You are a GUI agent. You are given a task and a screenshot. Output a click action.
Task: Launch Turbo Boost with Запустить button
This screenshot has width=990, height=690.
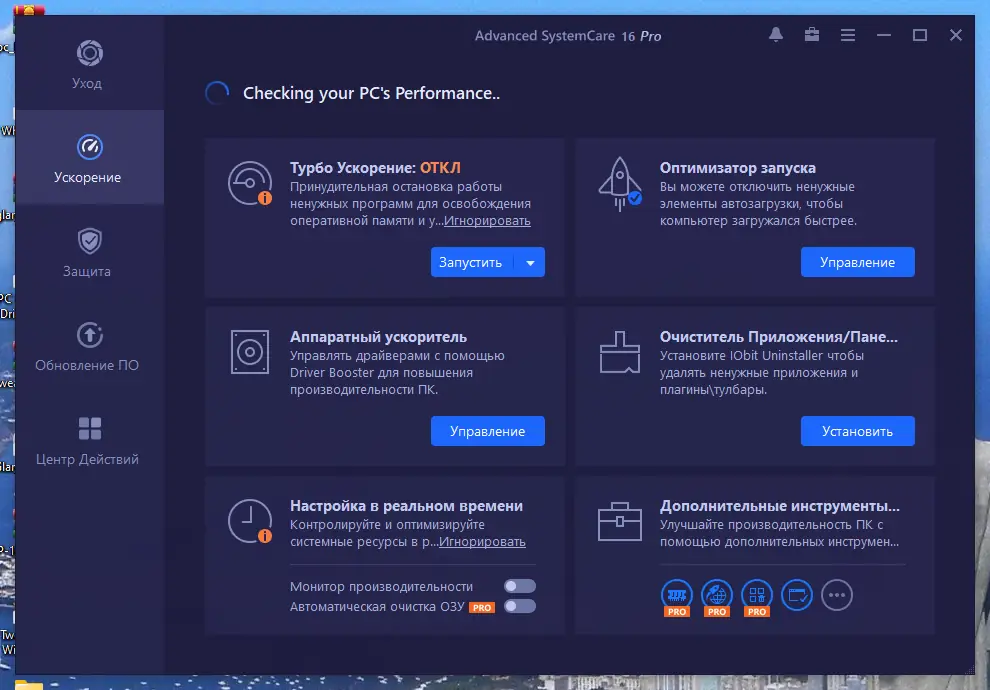(x=471, y=262)
